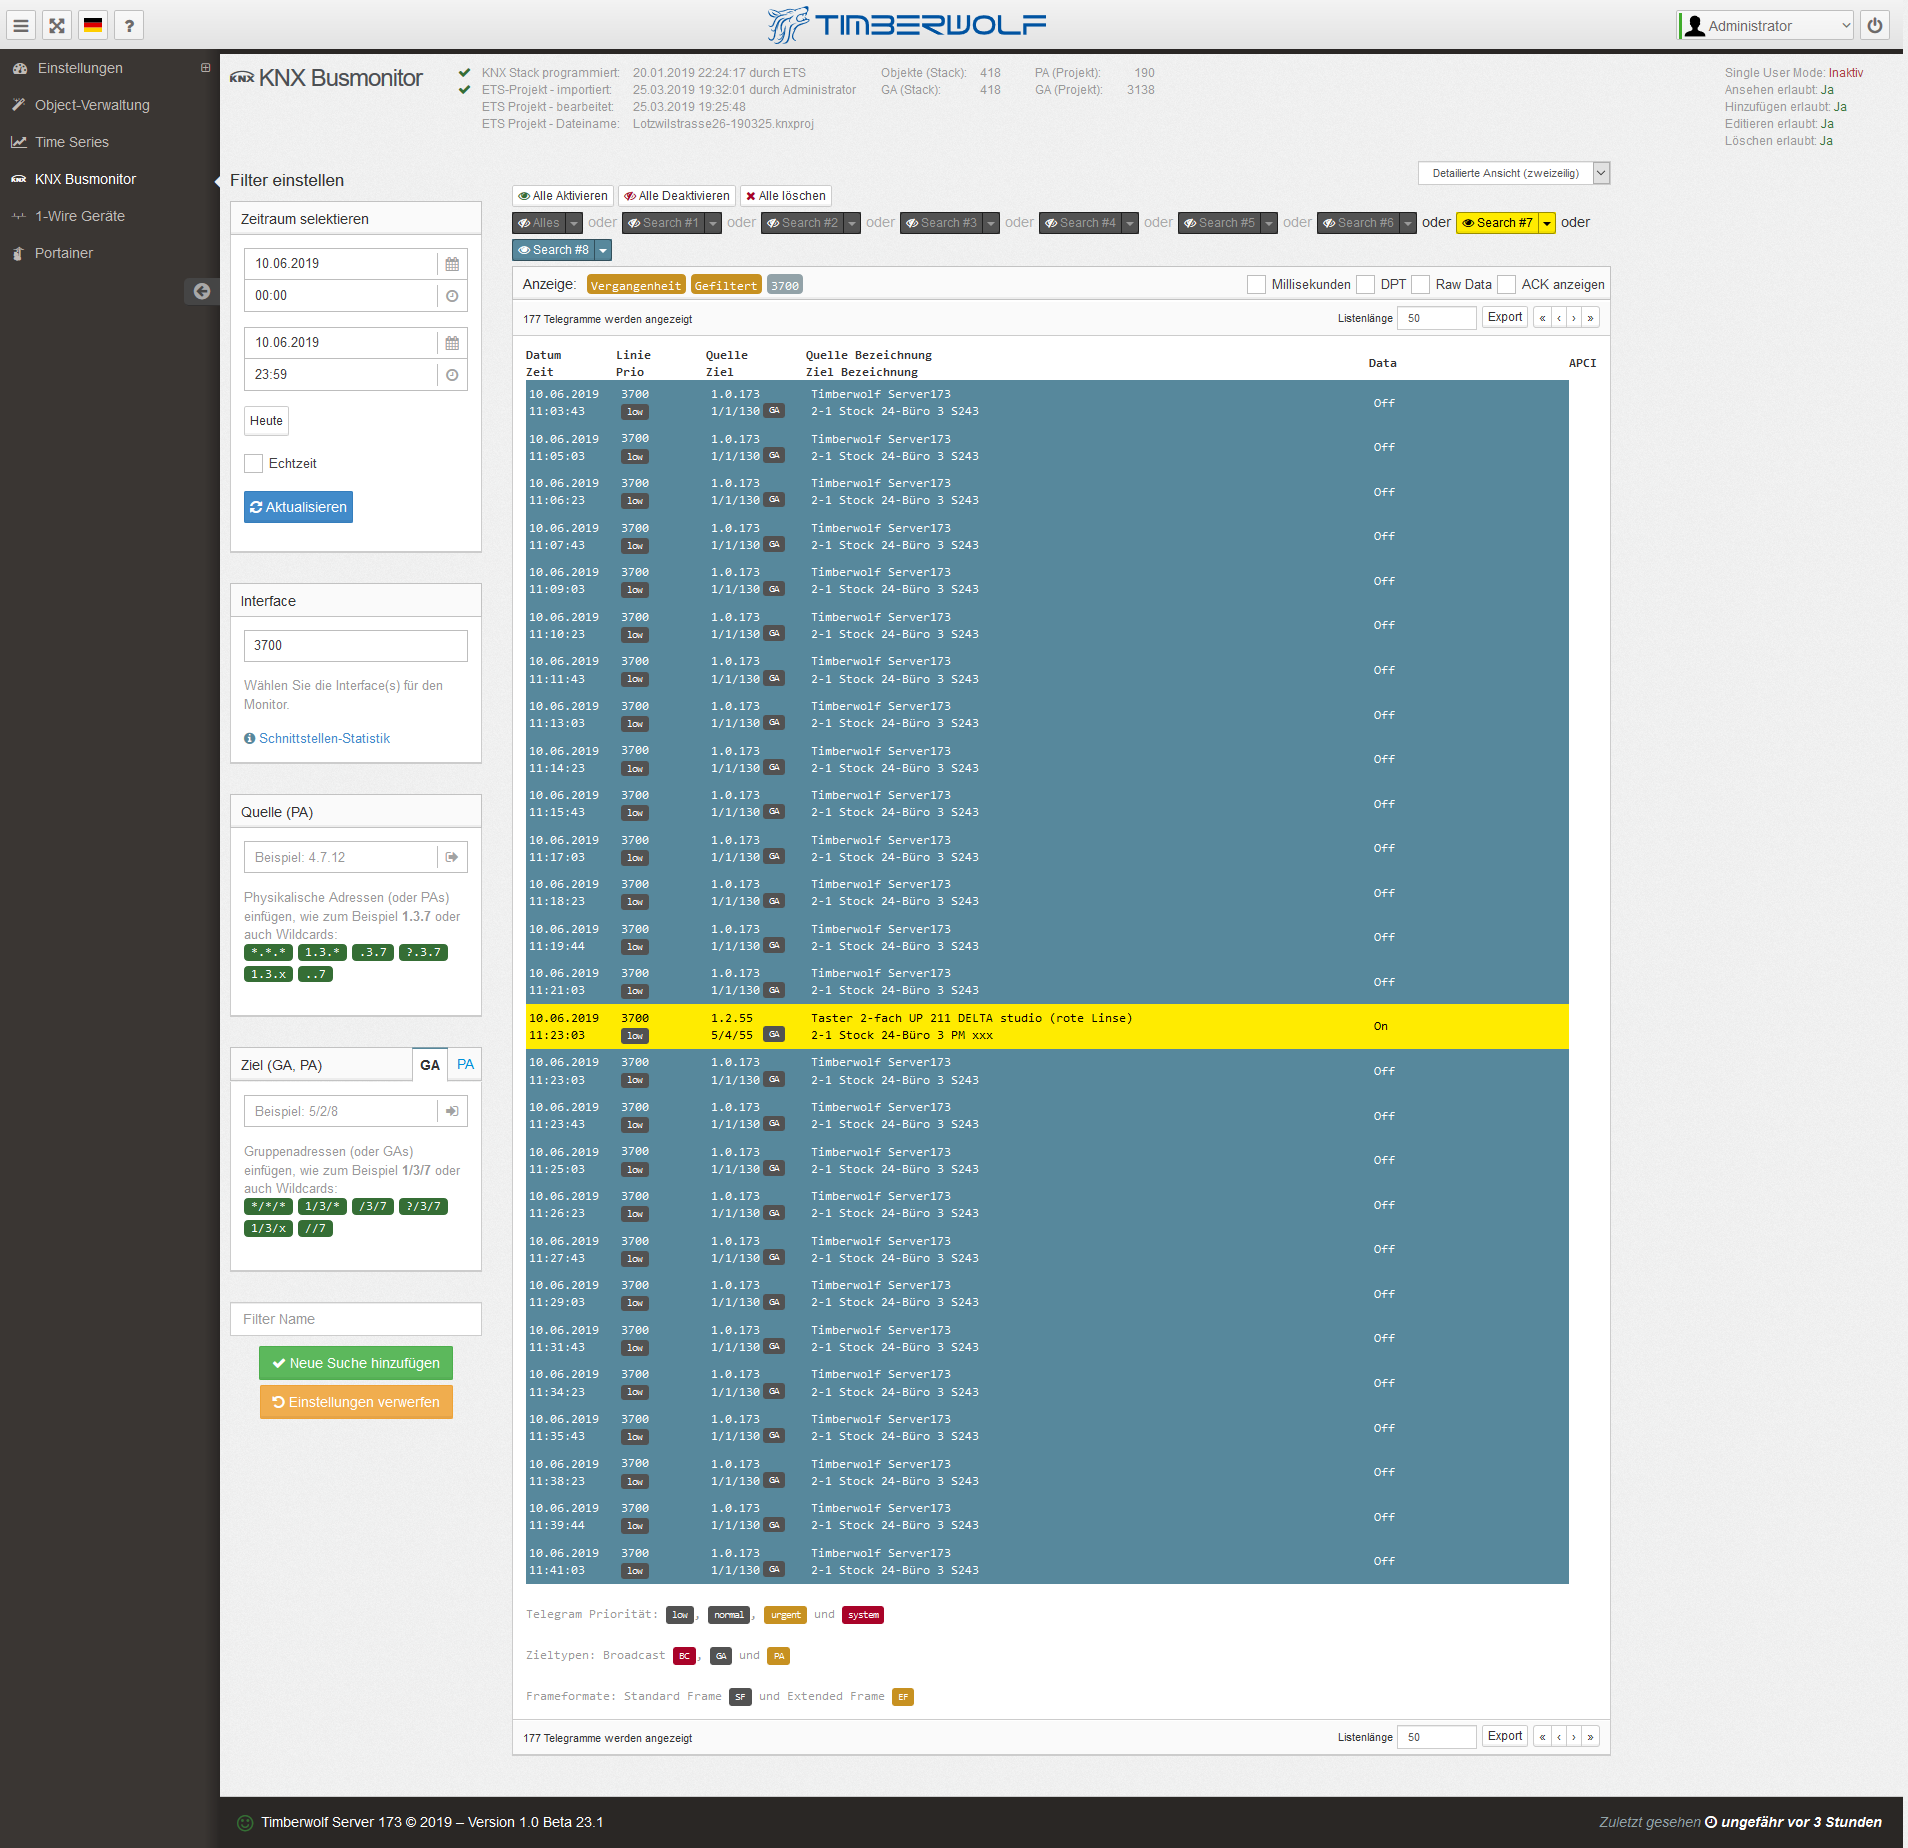Enable Millisekunden checkbox

(x=1257, y=285)
